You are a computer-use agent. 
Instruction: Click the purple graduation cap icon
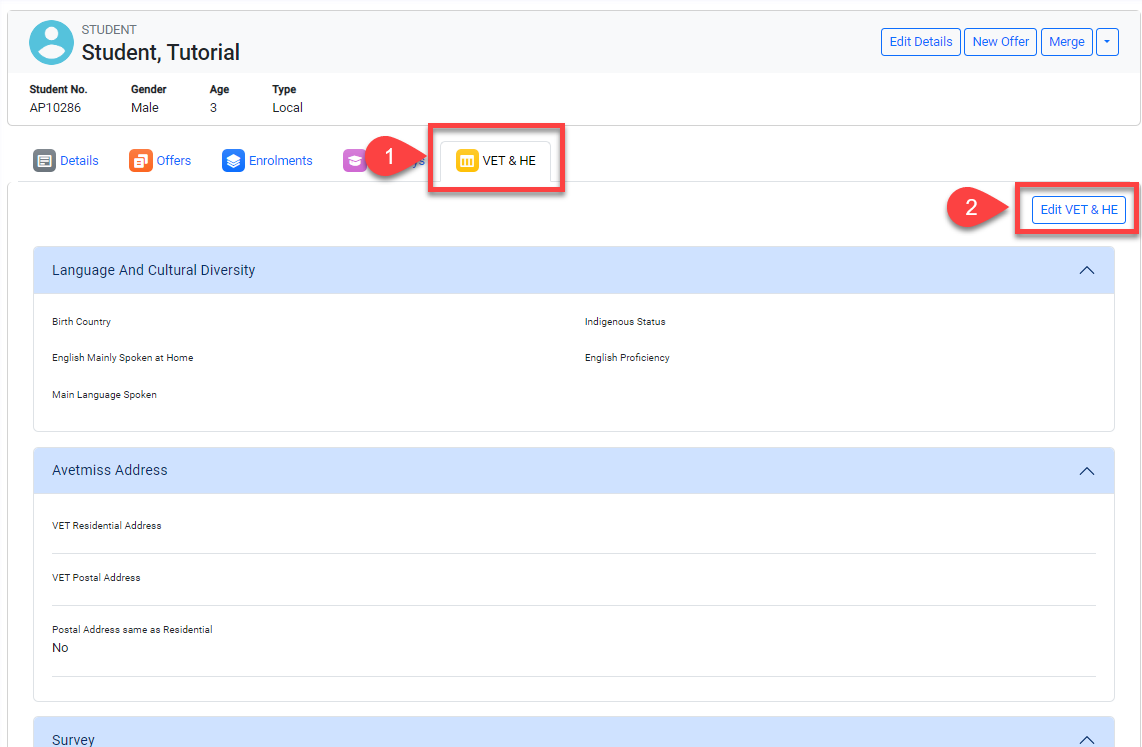click(354, 161)
